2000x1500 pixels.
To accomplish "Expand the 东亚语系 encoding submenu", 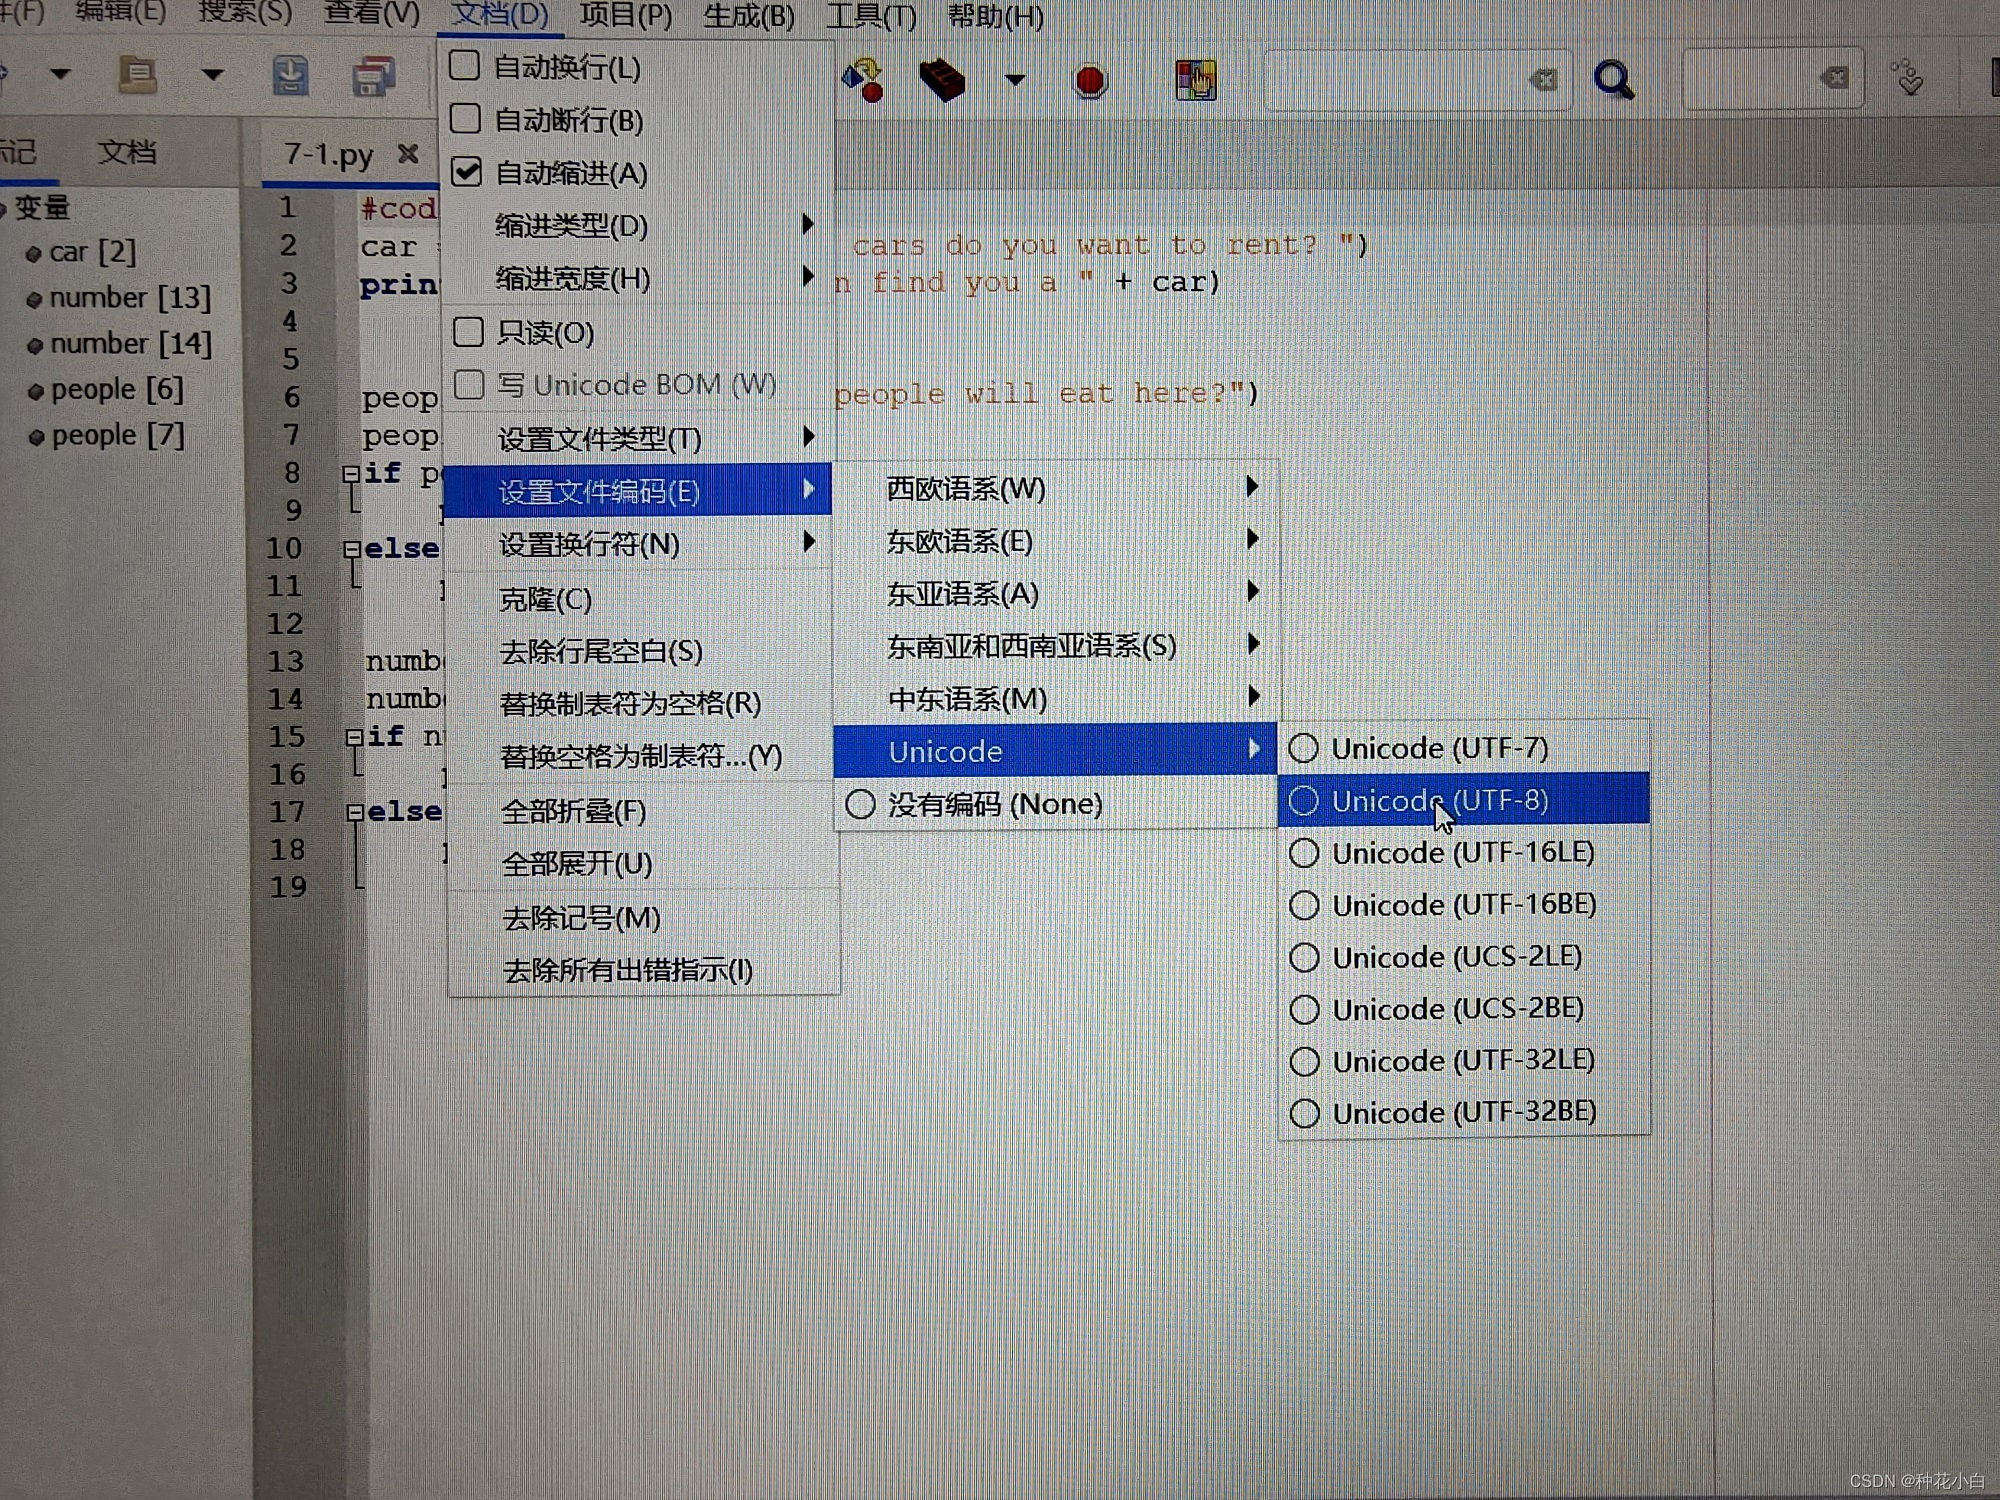I will 962,593.
